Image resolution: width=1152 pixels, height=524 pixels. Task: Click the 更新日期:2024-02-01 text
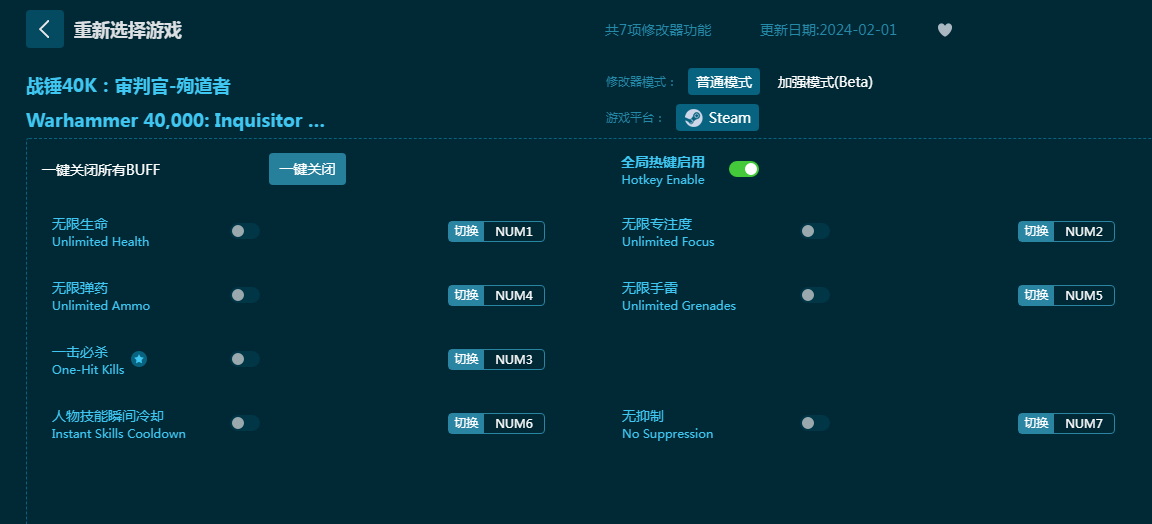point(828,30)
